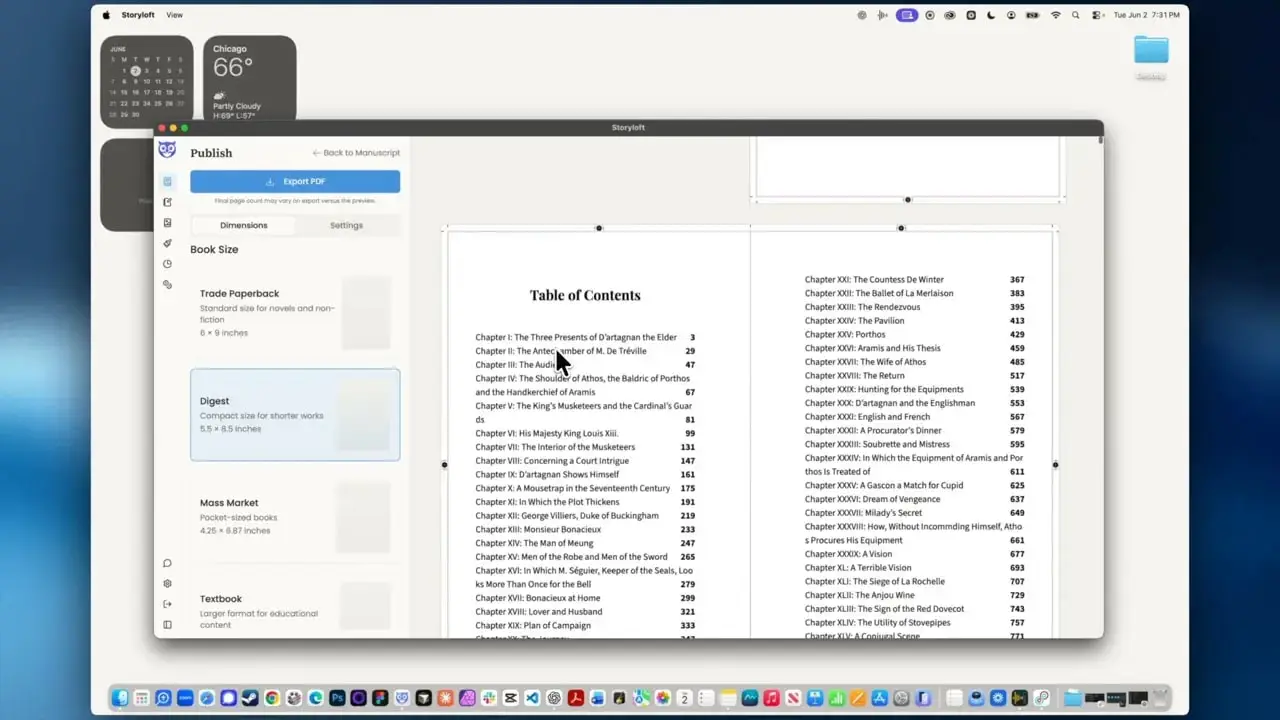Screen dimensions: 1280x720
Task: Open the link chain icon in sidebar
Action: point(167,285)
